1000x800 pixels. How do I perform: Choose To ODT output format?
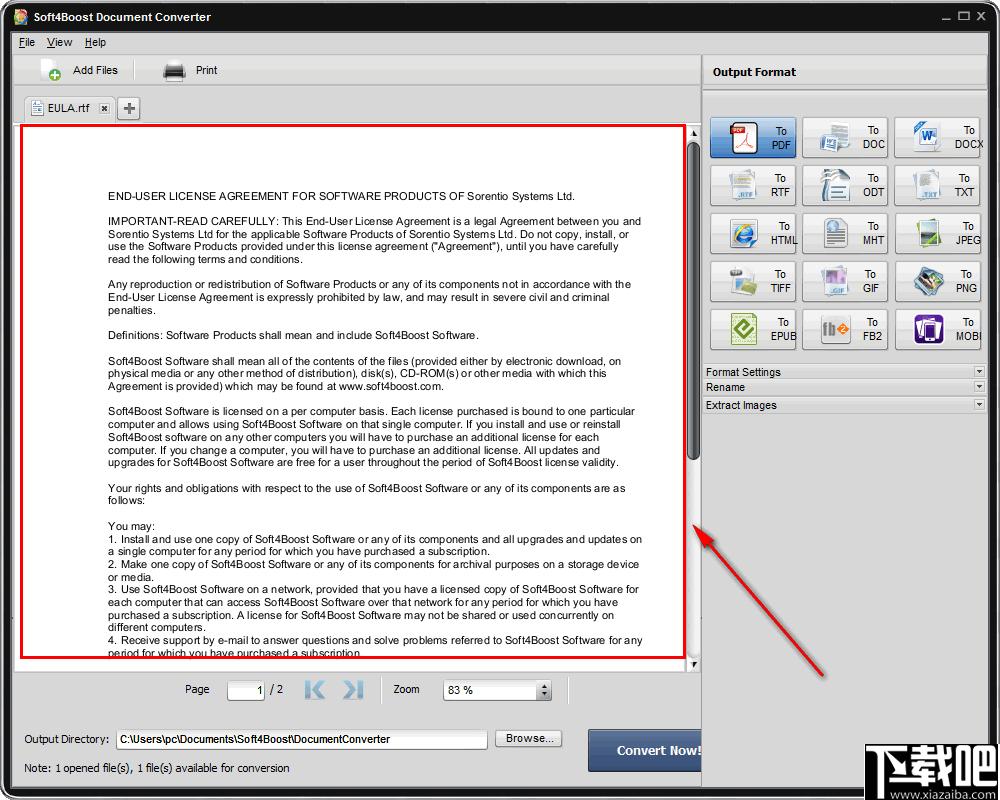pyautogui.click(x=844, y=185)
